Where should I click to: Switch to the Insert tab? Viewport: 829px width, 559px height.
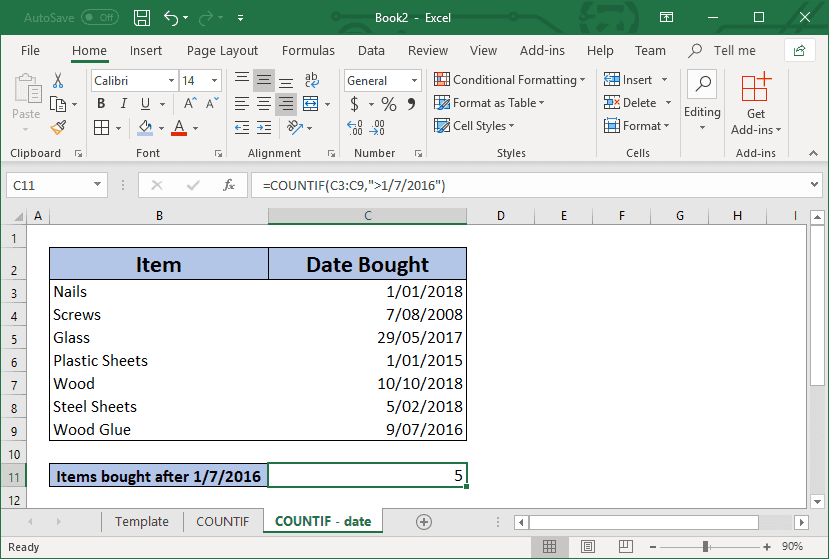(x=145, y=51)
